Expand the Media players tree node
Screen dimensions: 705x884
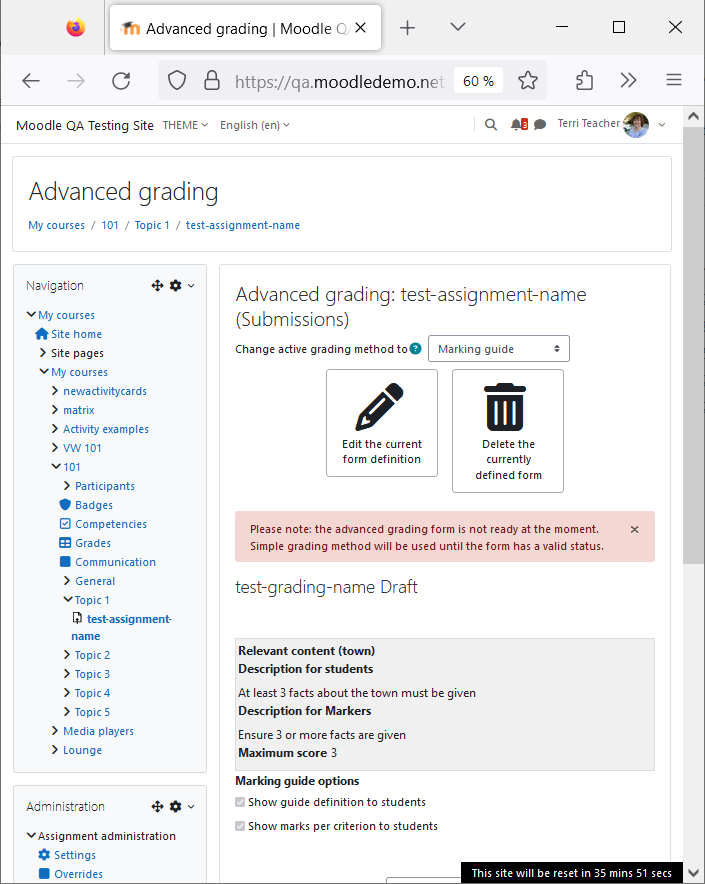point(55,731)
